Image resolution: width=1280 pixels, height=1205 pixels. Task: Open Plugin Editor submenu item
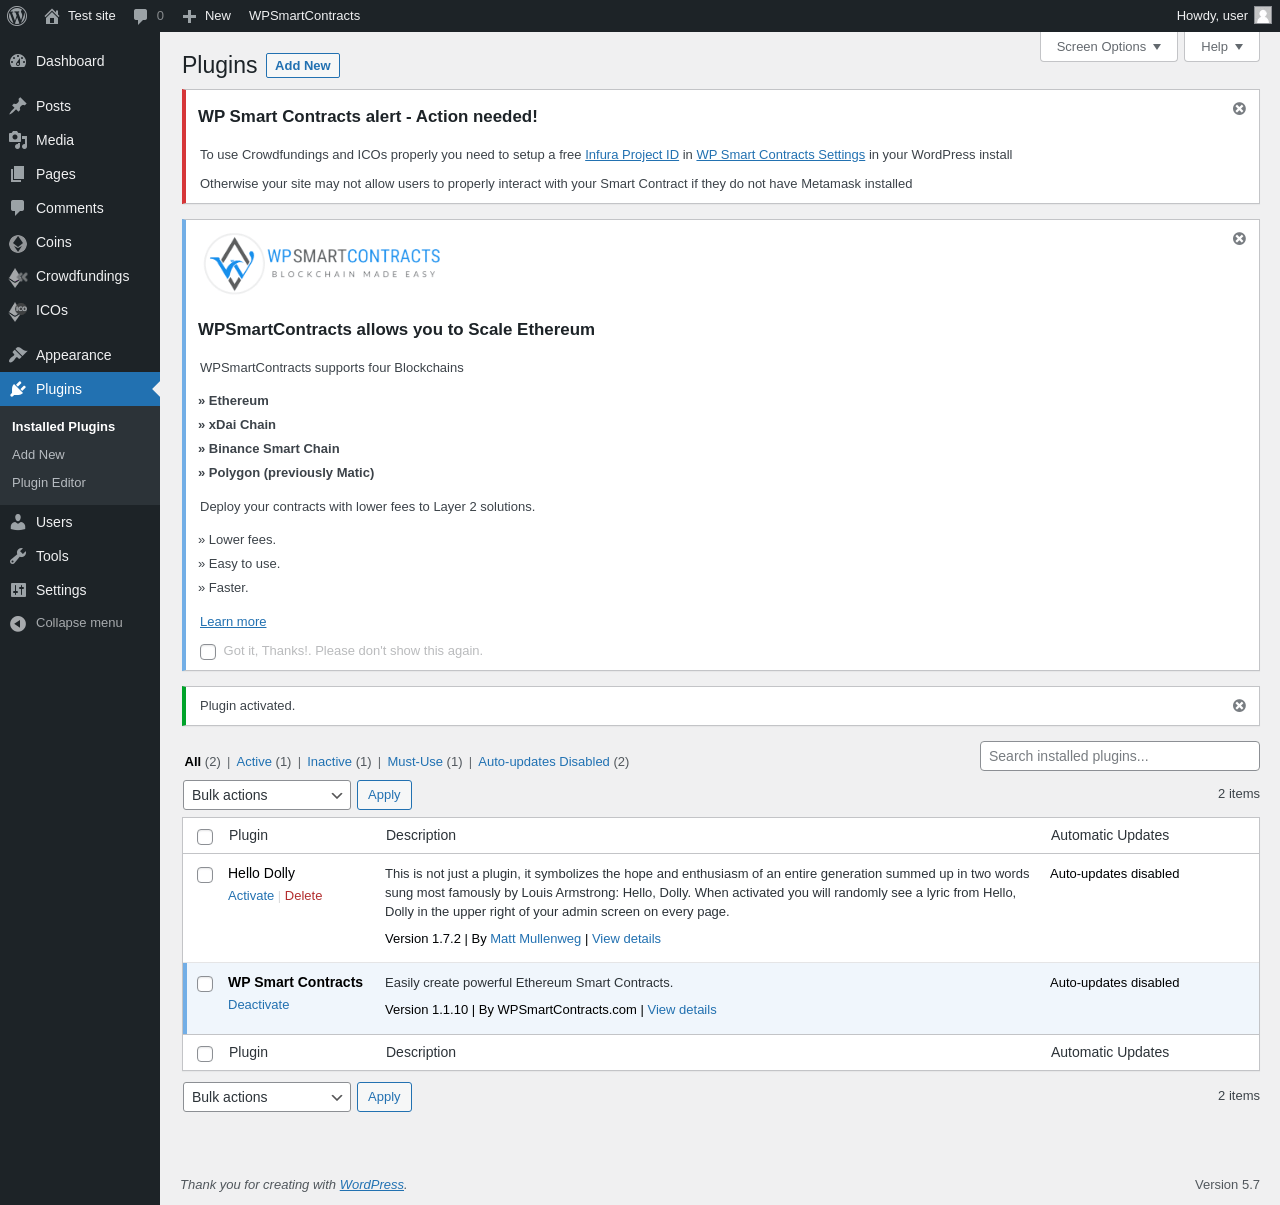[x=49, y=482]
